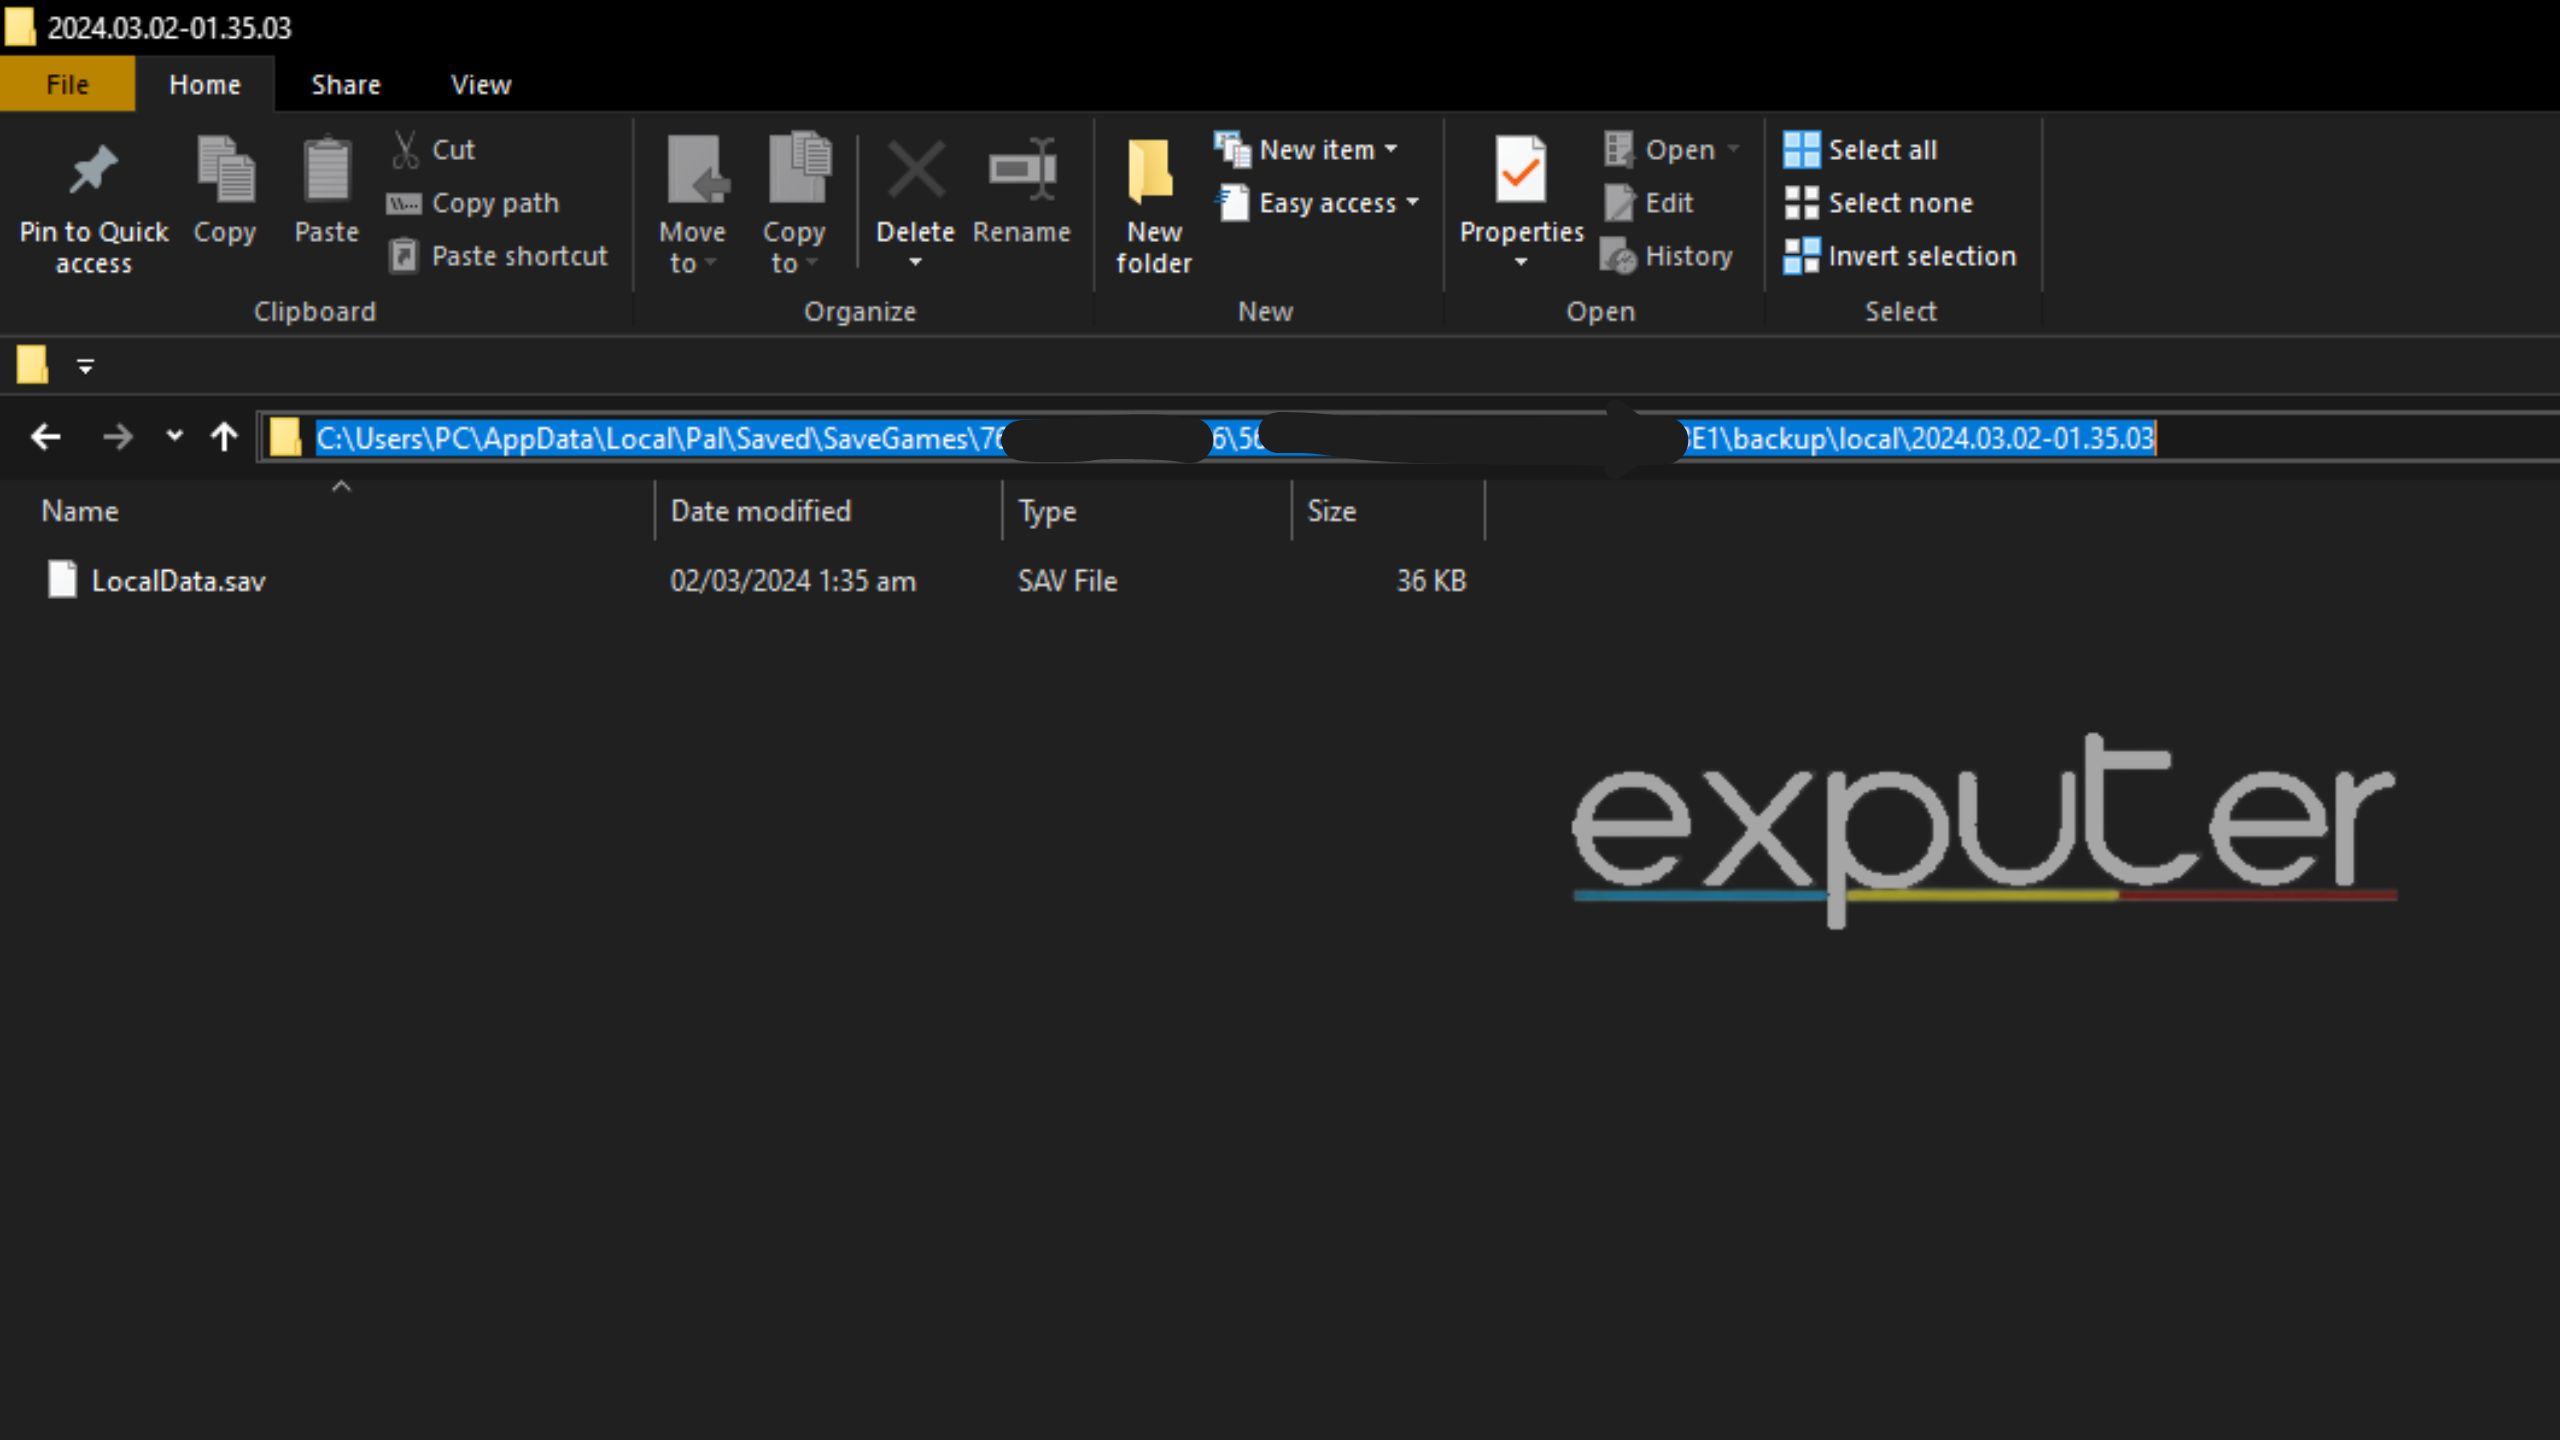Image resolution: width=2560 pixels, height=1440 pixels.
Task: Open the Home ribbon tab
Action: (204, 84)
